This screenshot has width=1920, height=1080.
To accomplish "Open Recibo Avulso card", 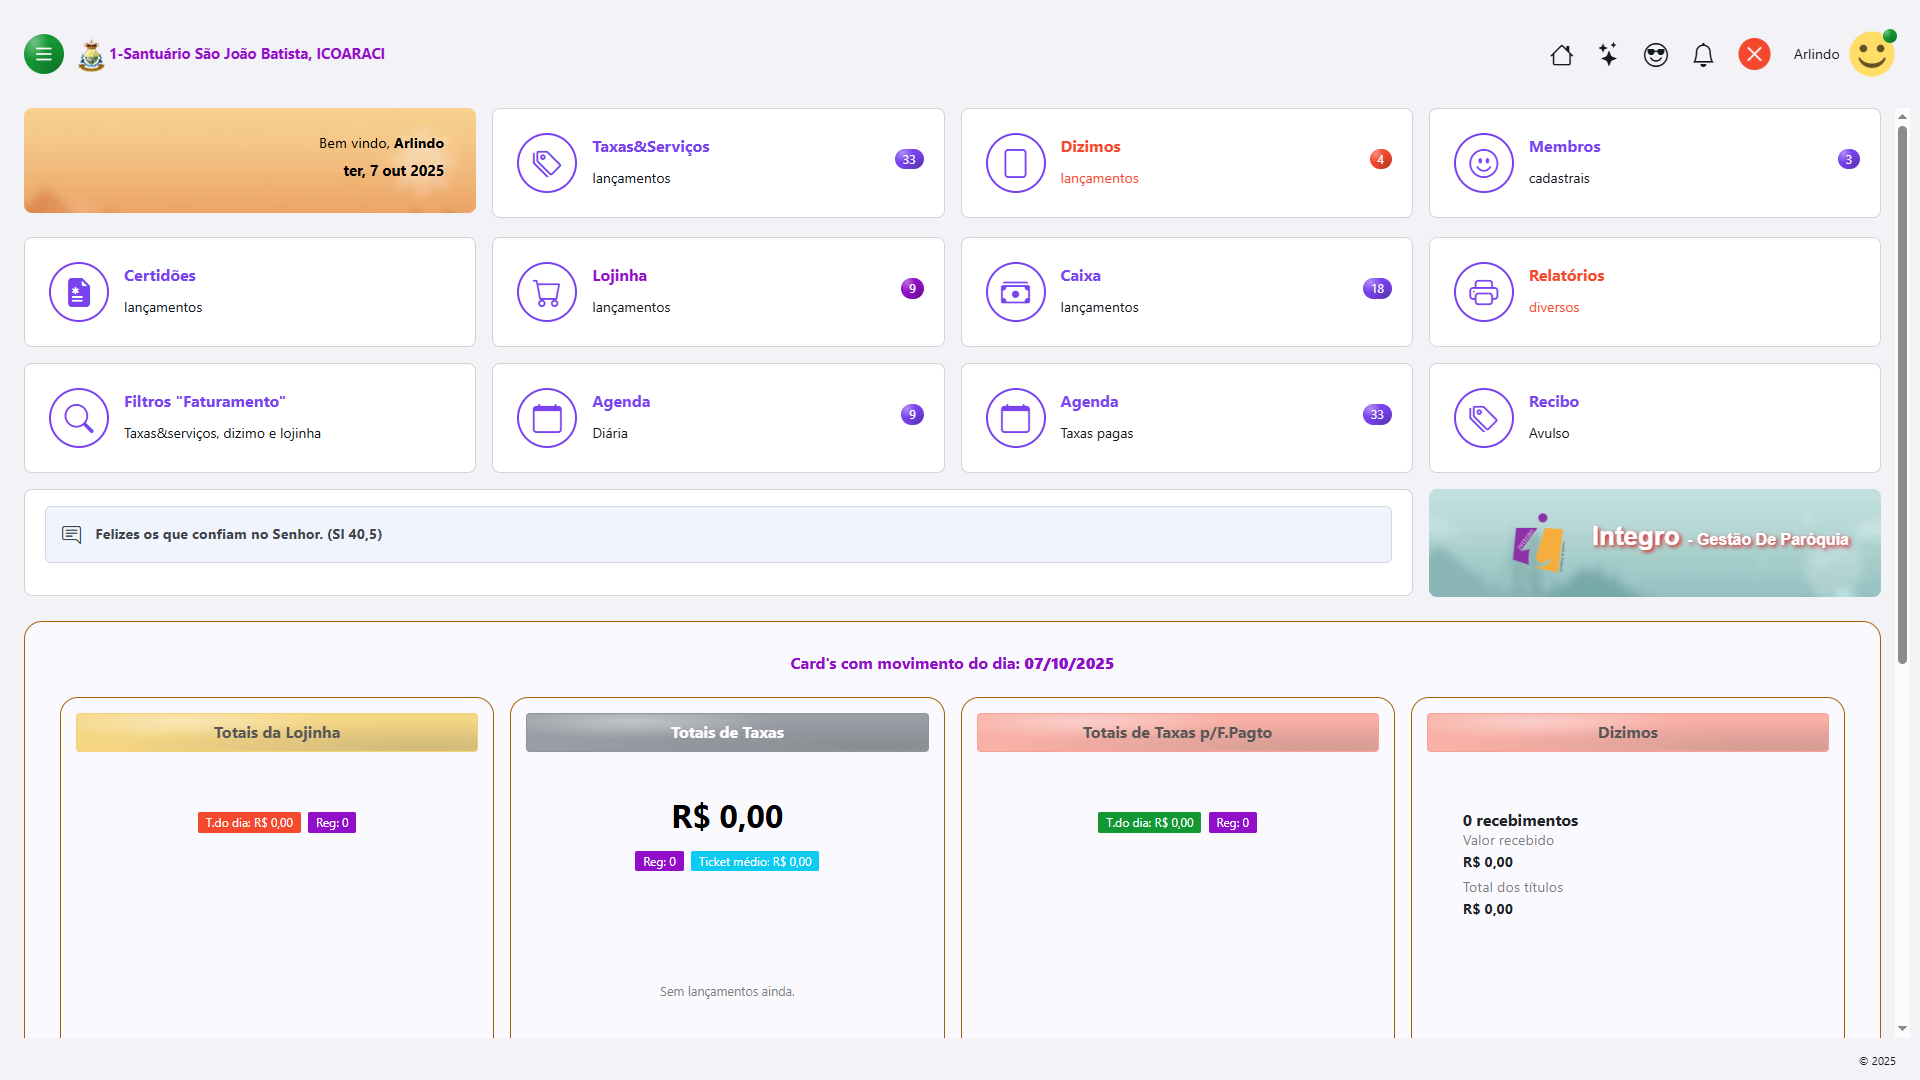I will [1654, 418].
